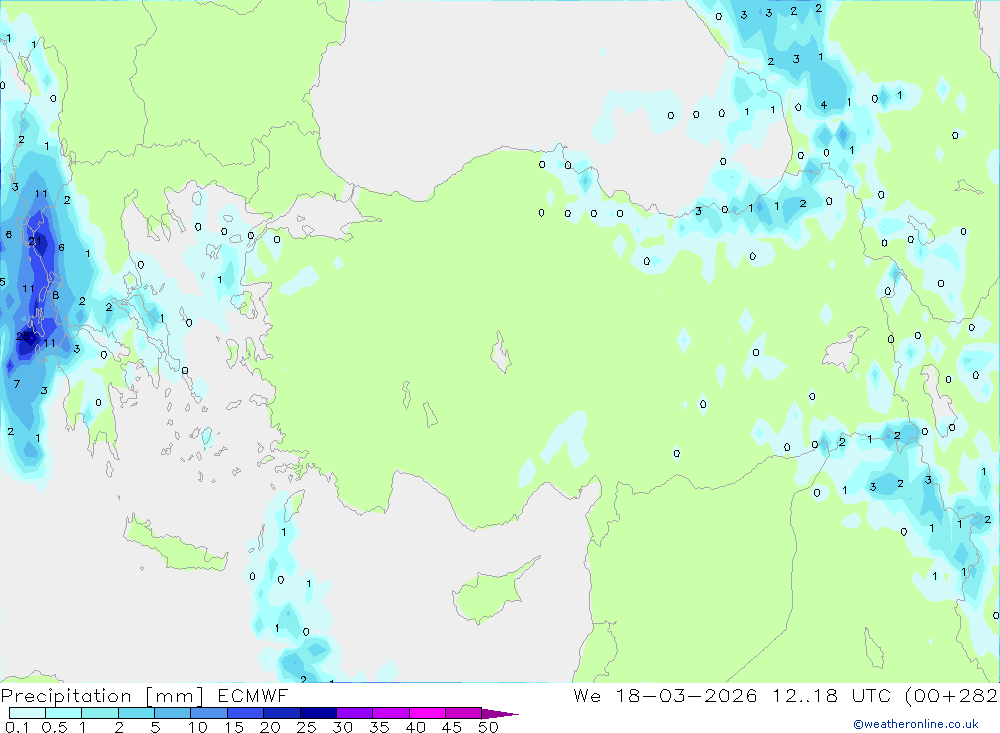
Task: Pick the 5–10 mm blue legend swatch
Action: pos(172,713)
